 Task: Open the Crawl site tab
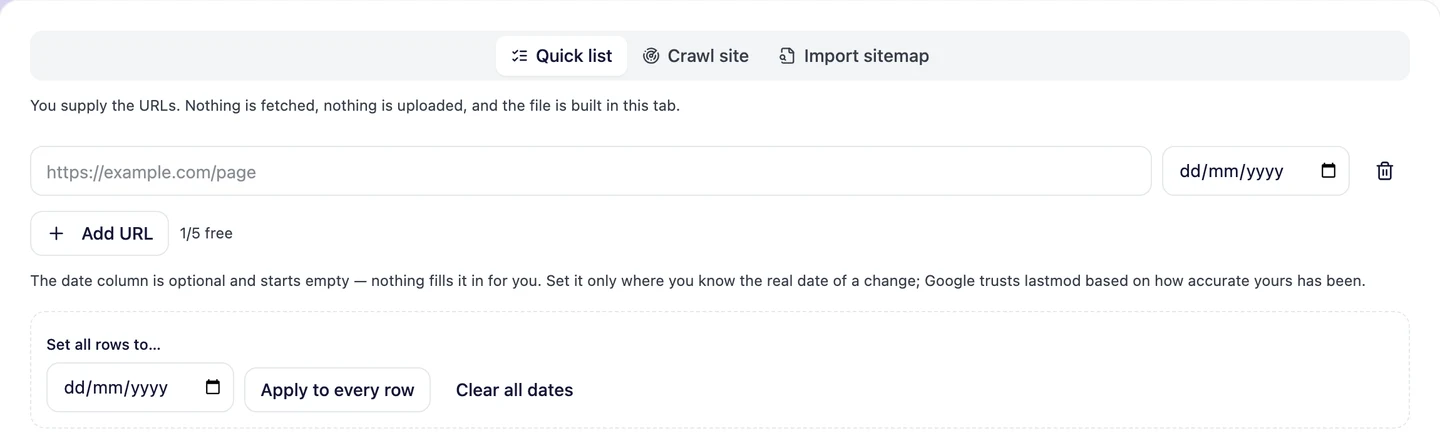tap(695, 56)
